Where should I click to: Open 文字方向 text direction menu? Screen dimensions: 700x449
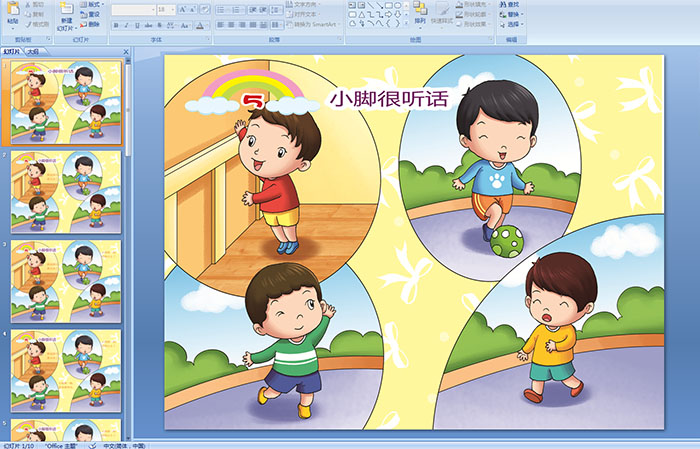coord(303,4)
